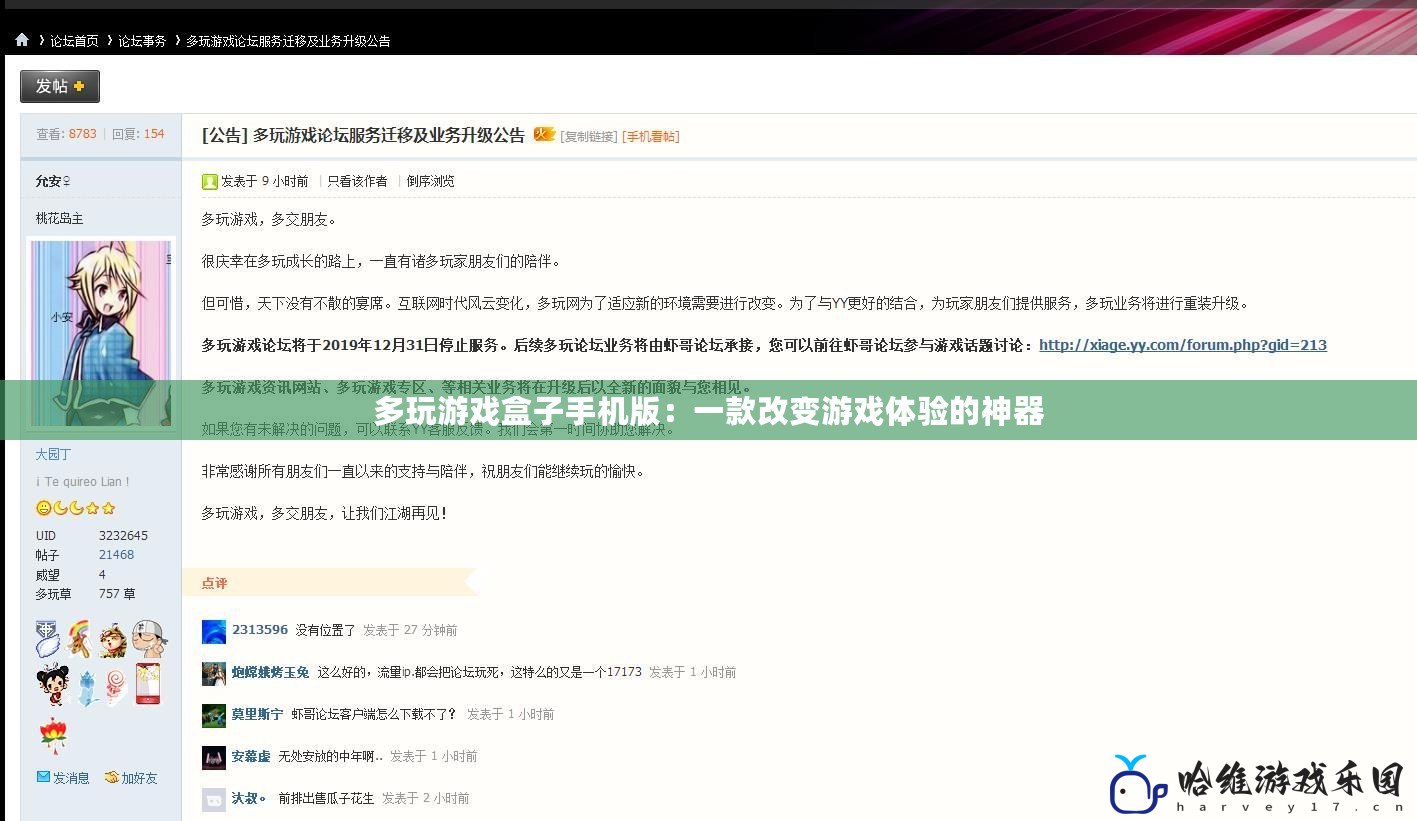Viewport: 1417px width, 821px height.
Task: Click the 点评 comments section header
Action: [x=215, y=583]
